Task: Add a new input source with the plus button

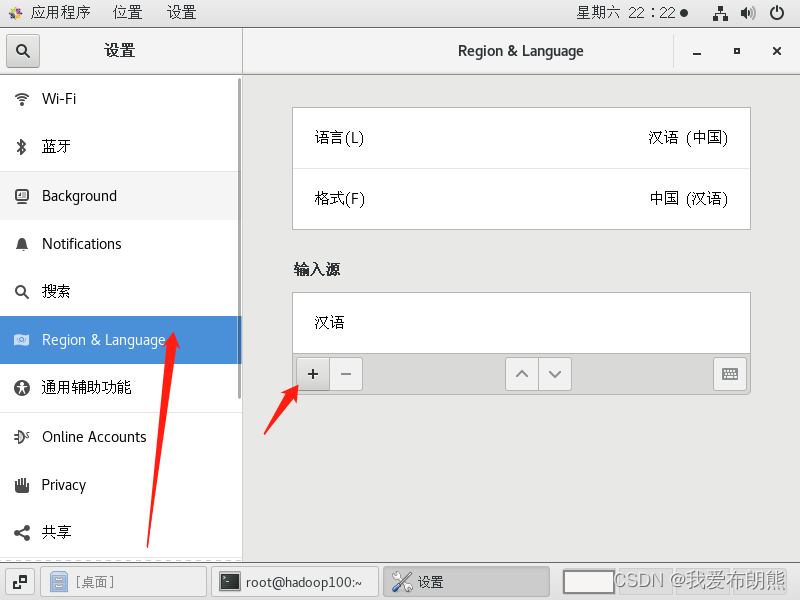Action: pyautogui.click(x=312, y=373)
